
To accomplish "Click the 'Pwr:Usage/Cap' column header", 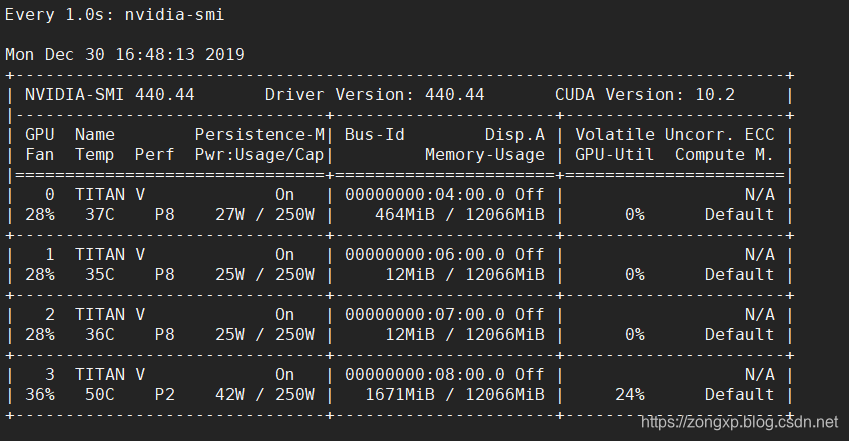I will click(x=259, y=155).
